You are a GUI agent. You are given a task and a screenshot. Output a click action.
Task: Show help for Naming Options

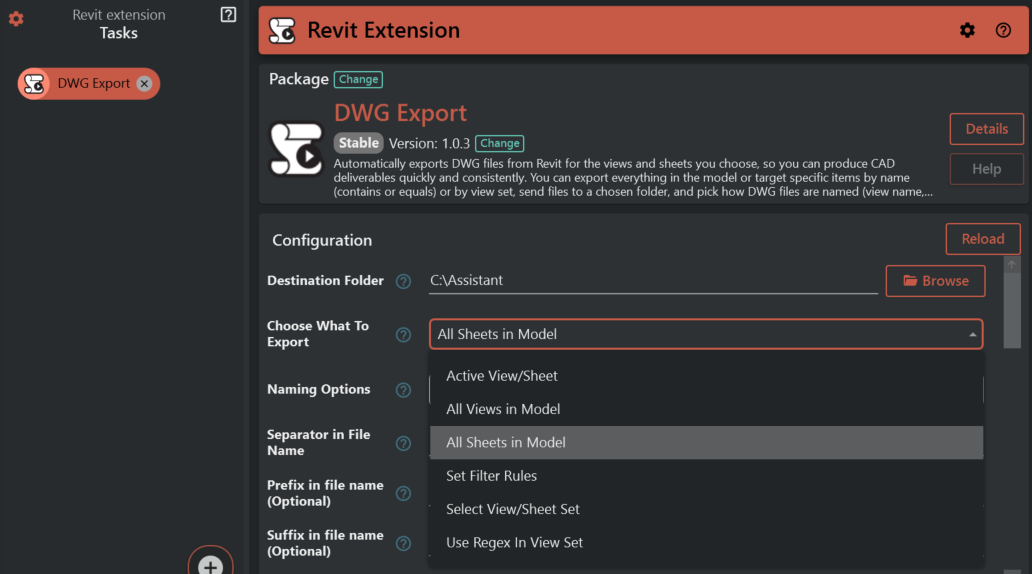(403, 390)
